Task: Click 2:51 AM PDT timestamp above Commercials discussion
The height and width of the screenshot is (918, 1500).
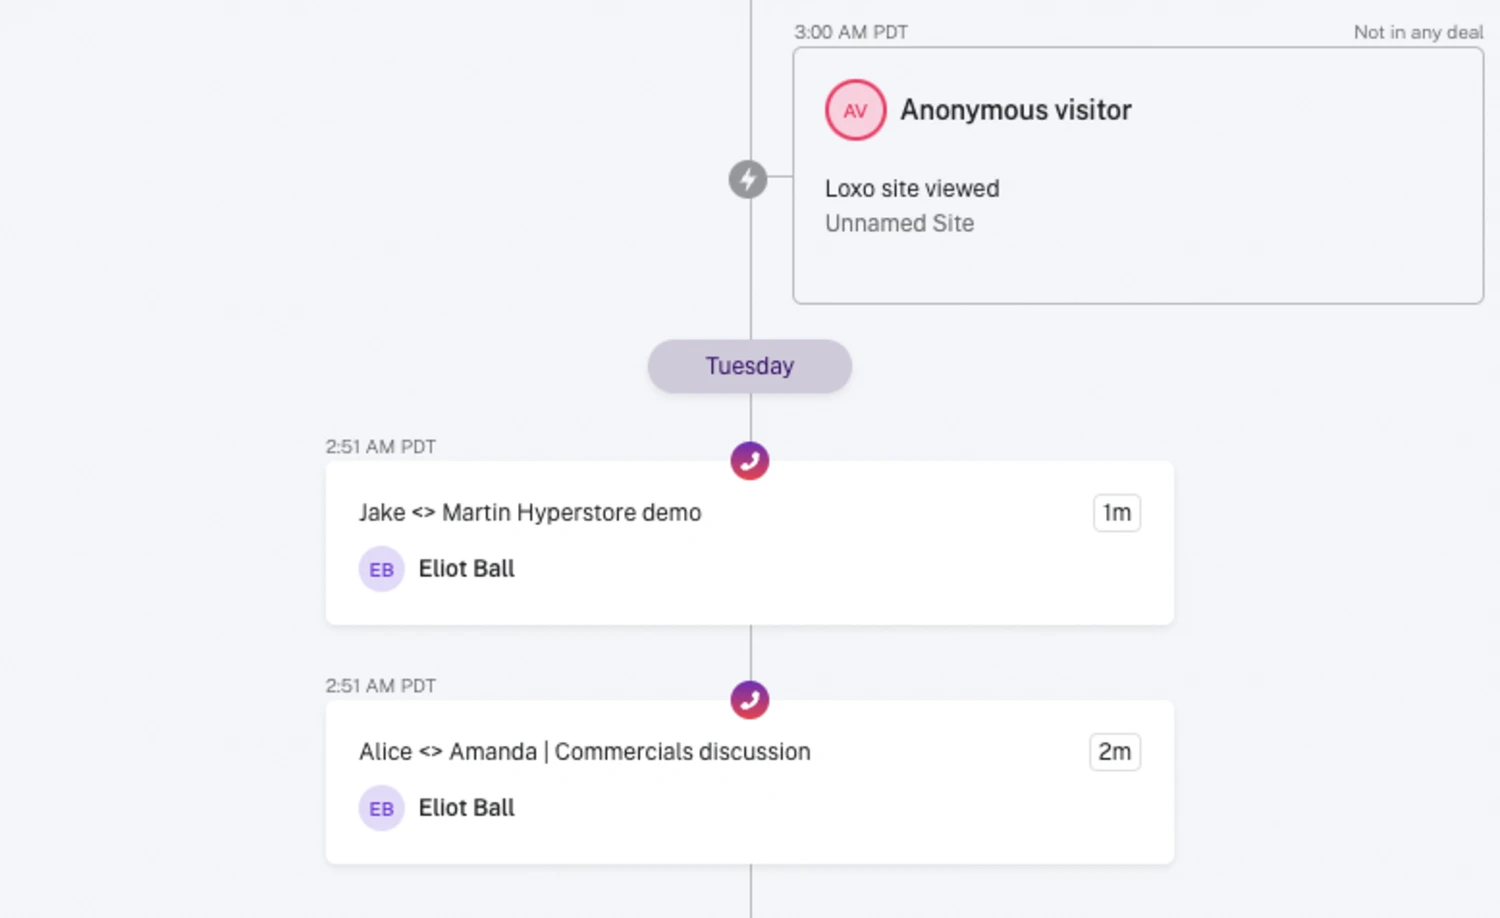Action: [380, 686]
